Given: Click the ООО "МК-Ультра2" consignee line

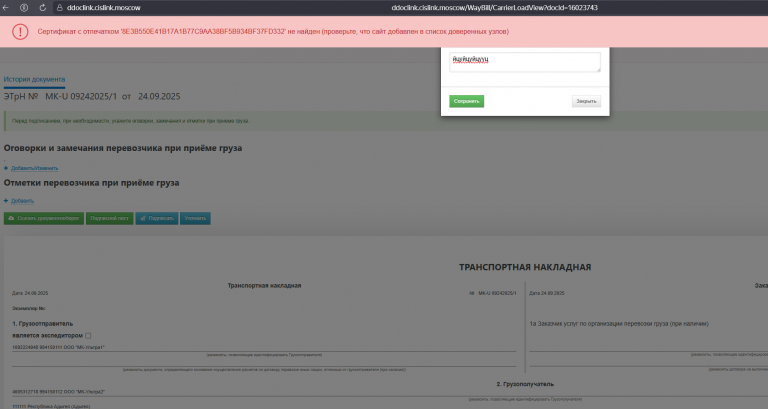Looking at the screenshot, I should 58,392.
